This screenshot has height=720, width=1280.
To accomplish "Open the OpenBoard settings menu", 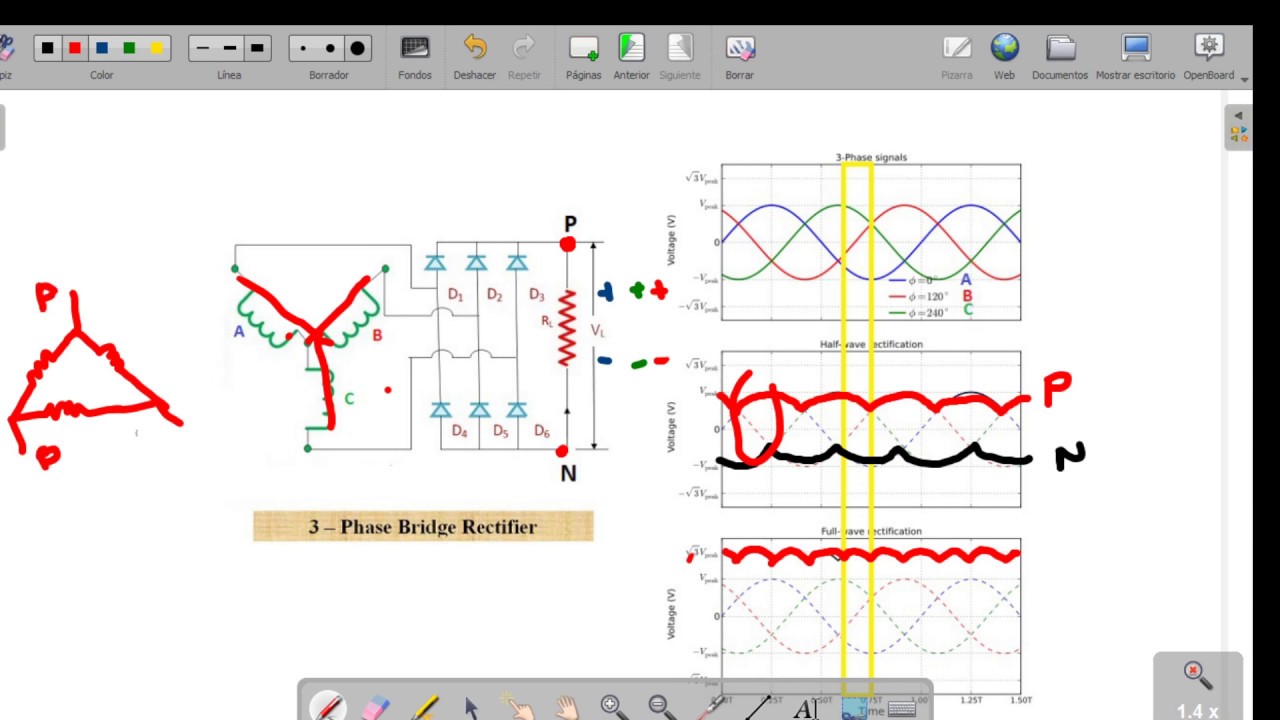I will [1209, 57].
